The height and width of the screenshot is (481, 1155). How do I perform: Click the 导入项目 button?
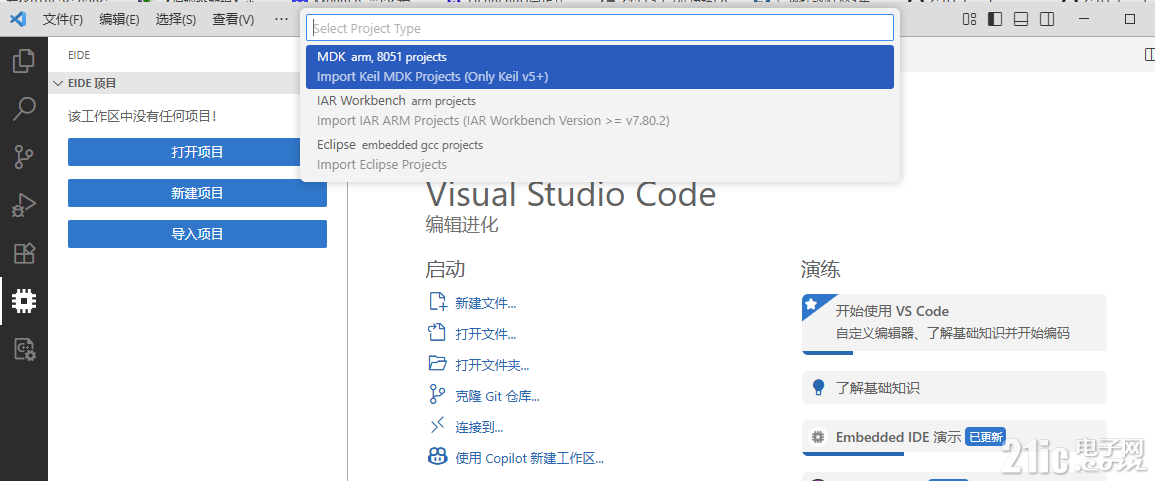point(197,234)
